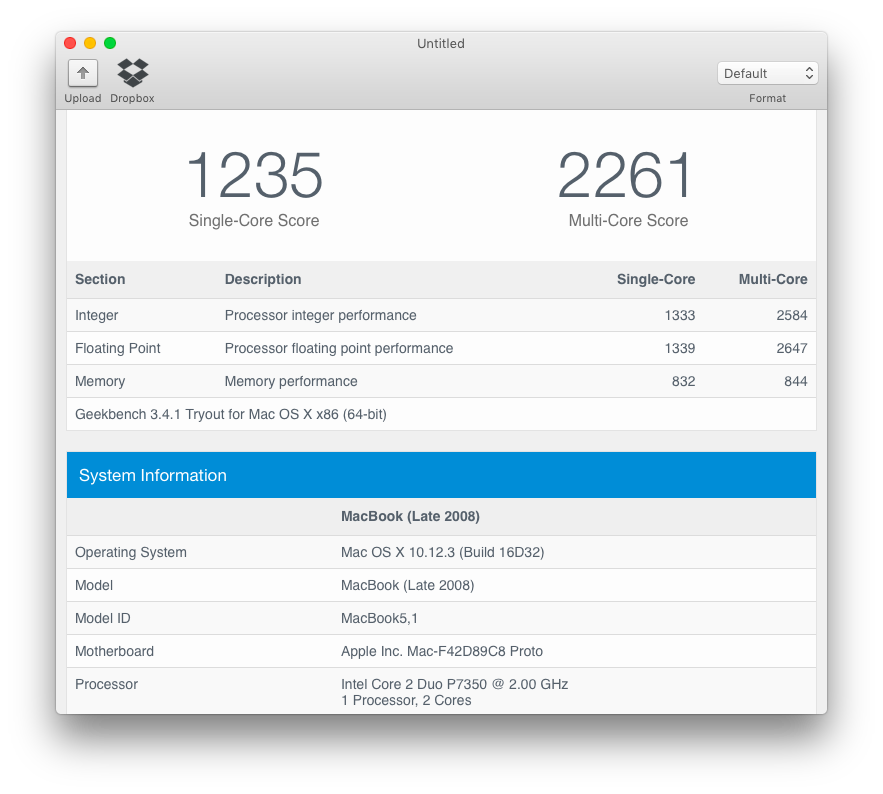Select Model value MacBook (Late 2008)
This screenshot has width=883, height=794.
coord(408,586)
